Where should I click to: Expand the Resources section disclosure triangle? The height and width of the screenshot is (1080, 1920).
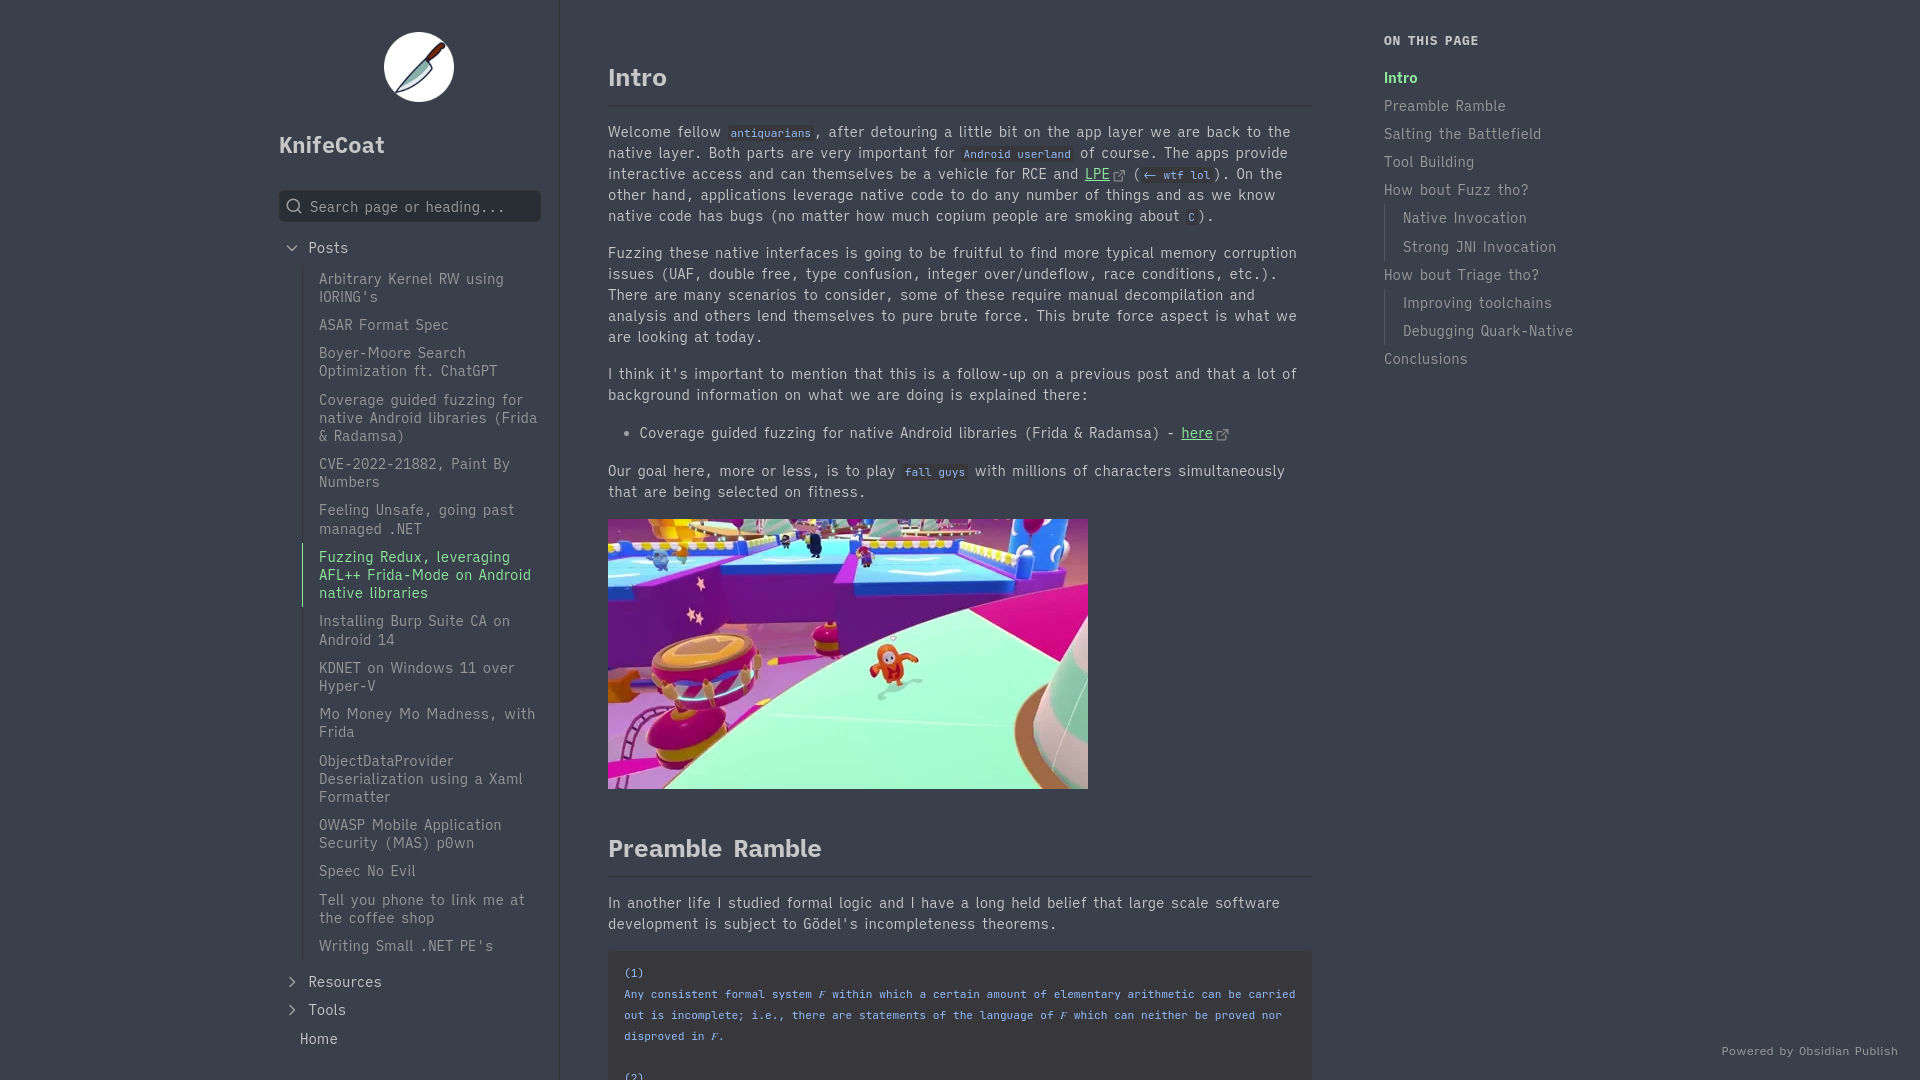click(291, 981)
